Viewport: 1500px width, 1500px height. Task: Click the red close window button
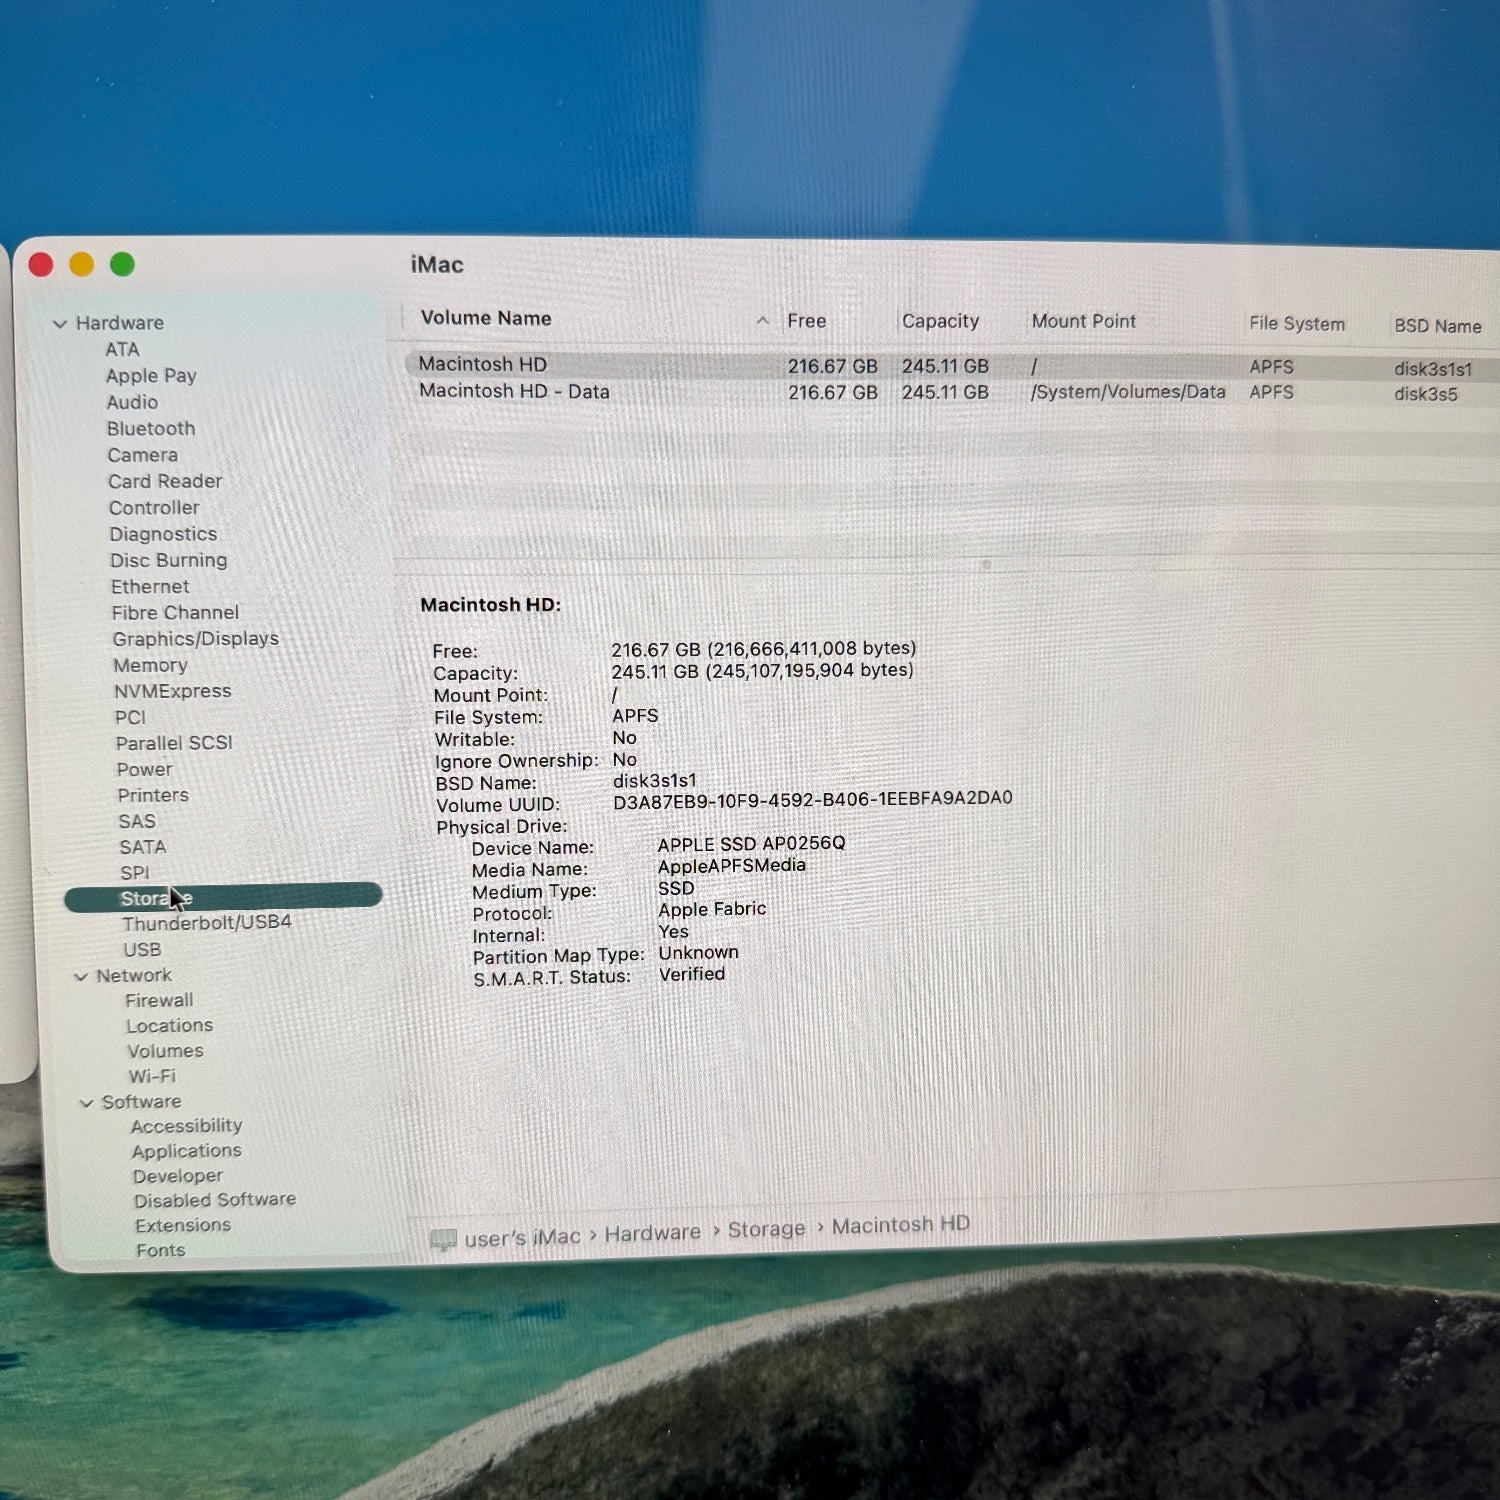click(x=41, y=264)
